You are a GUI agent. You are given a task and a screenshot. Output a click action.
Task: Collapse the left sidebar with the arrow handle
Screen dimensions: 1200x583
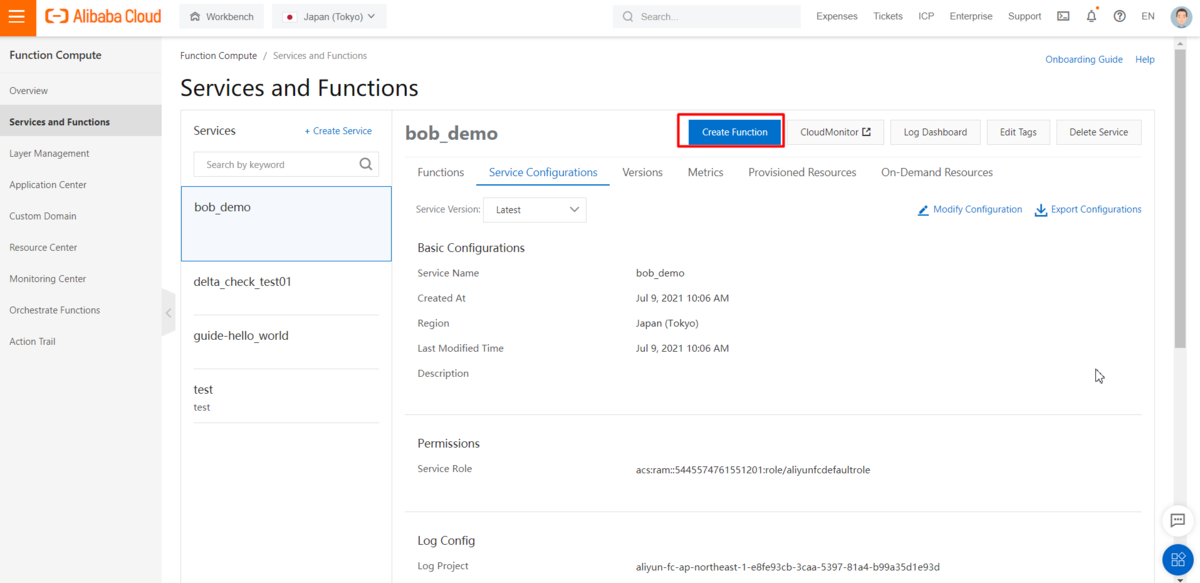(x=168, y=313)
